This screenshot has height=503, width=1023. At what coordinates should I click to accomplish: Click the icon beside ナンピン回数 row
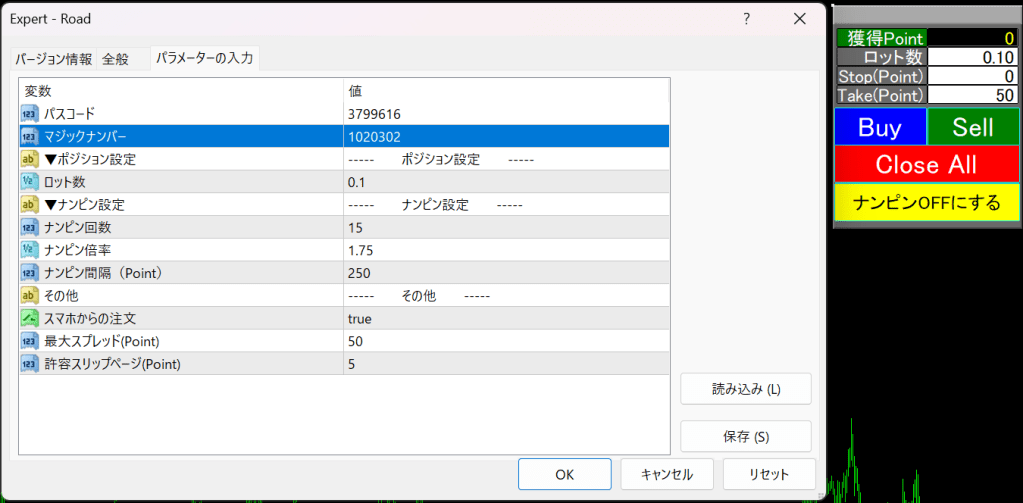[30, 227]
